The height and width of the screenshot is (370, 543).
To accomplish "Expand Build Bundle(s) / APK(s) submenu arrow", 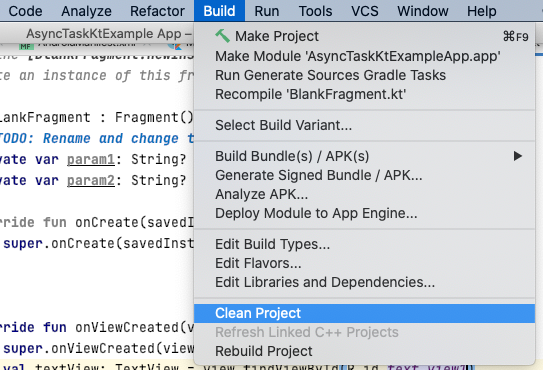I will click(518, 156).
